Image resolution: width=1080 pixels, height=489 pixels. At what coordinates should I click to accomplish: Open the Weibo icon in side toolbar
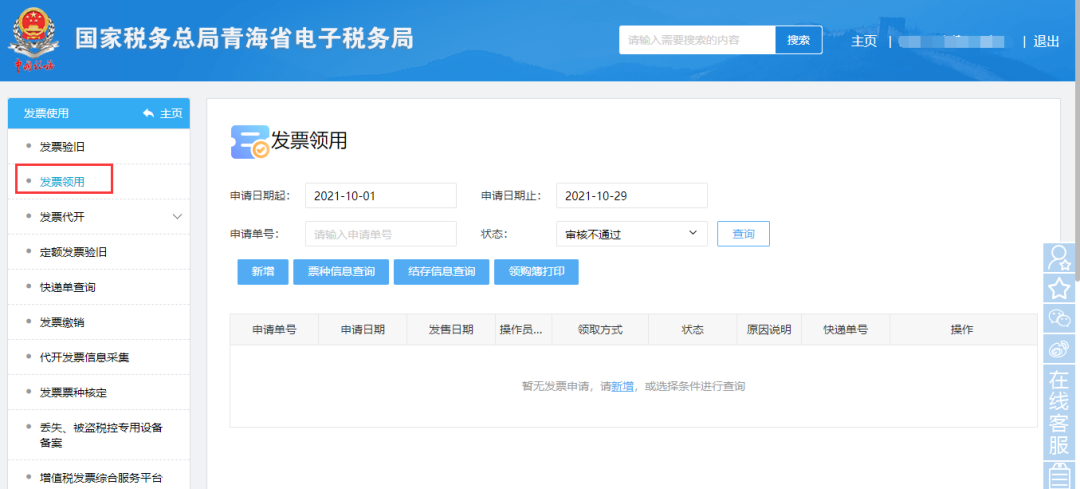1059,349
